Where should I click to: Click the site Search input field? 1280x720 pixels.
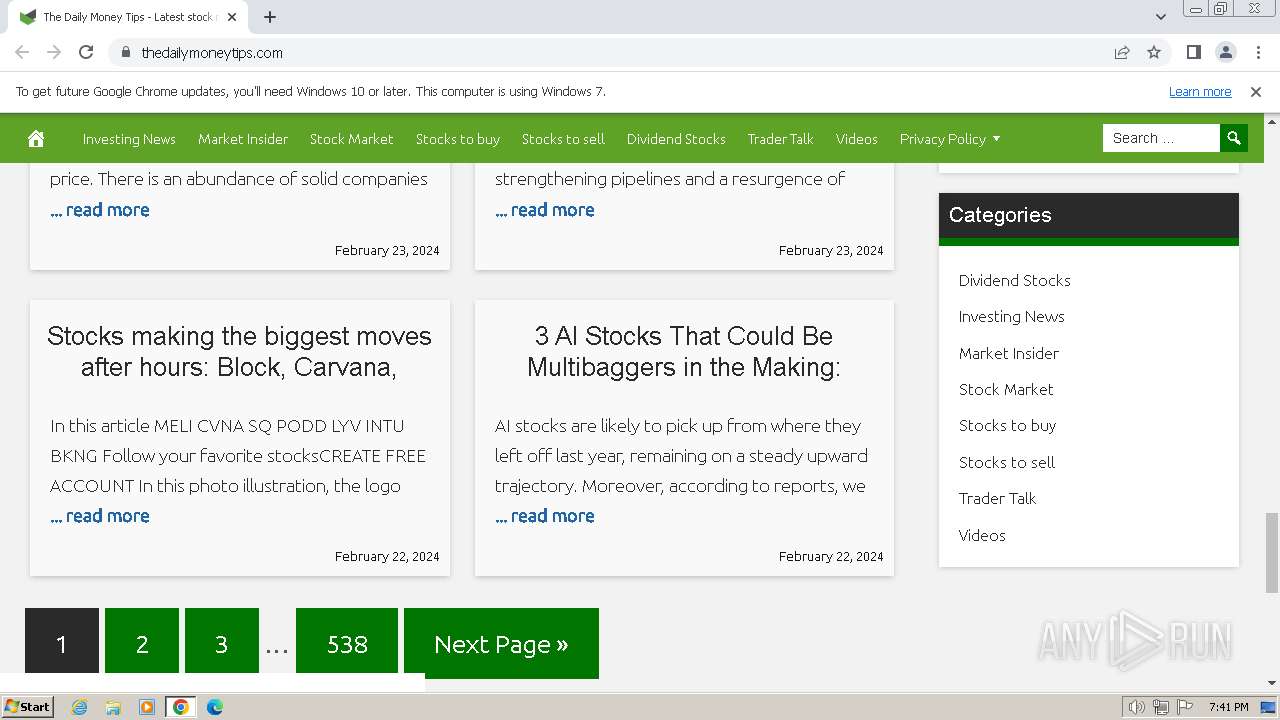tap(1161, 138)
